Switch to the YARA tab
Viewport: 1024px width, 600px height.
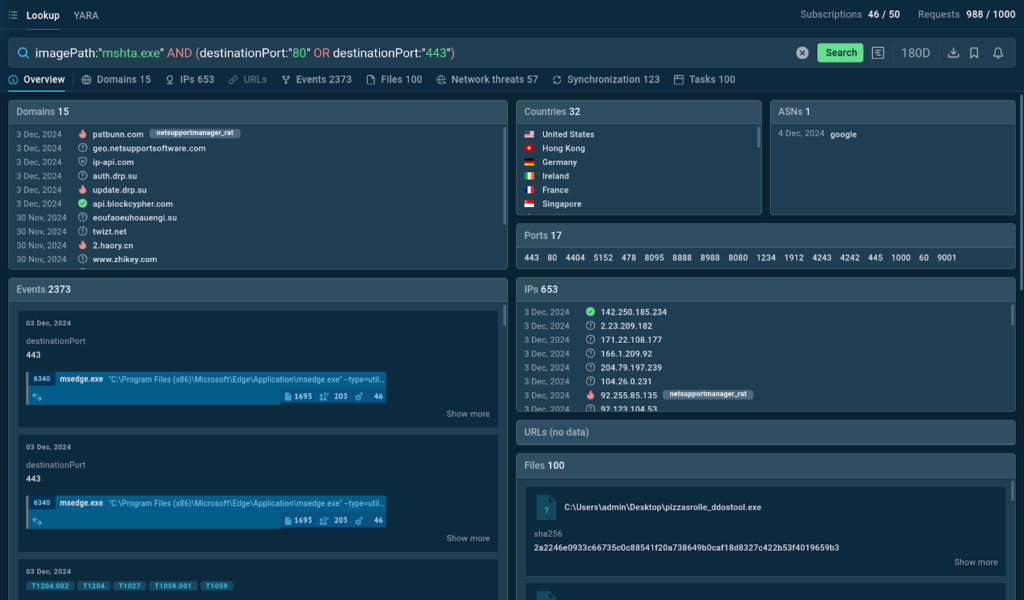86,15
